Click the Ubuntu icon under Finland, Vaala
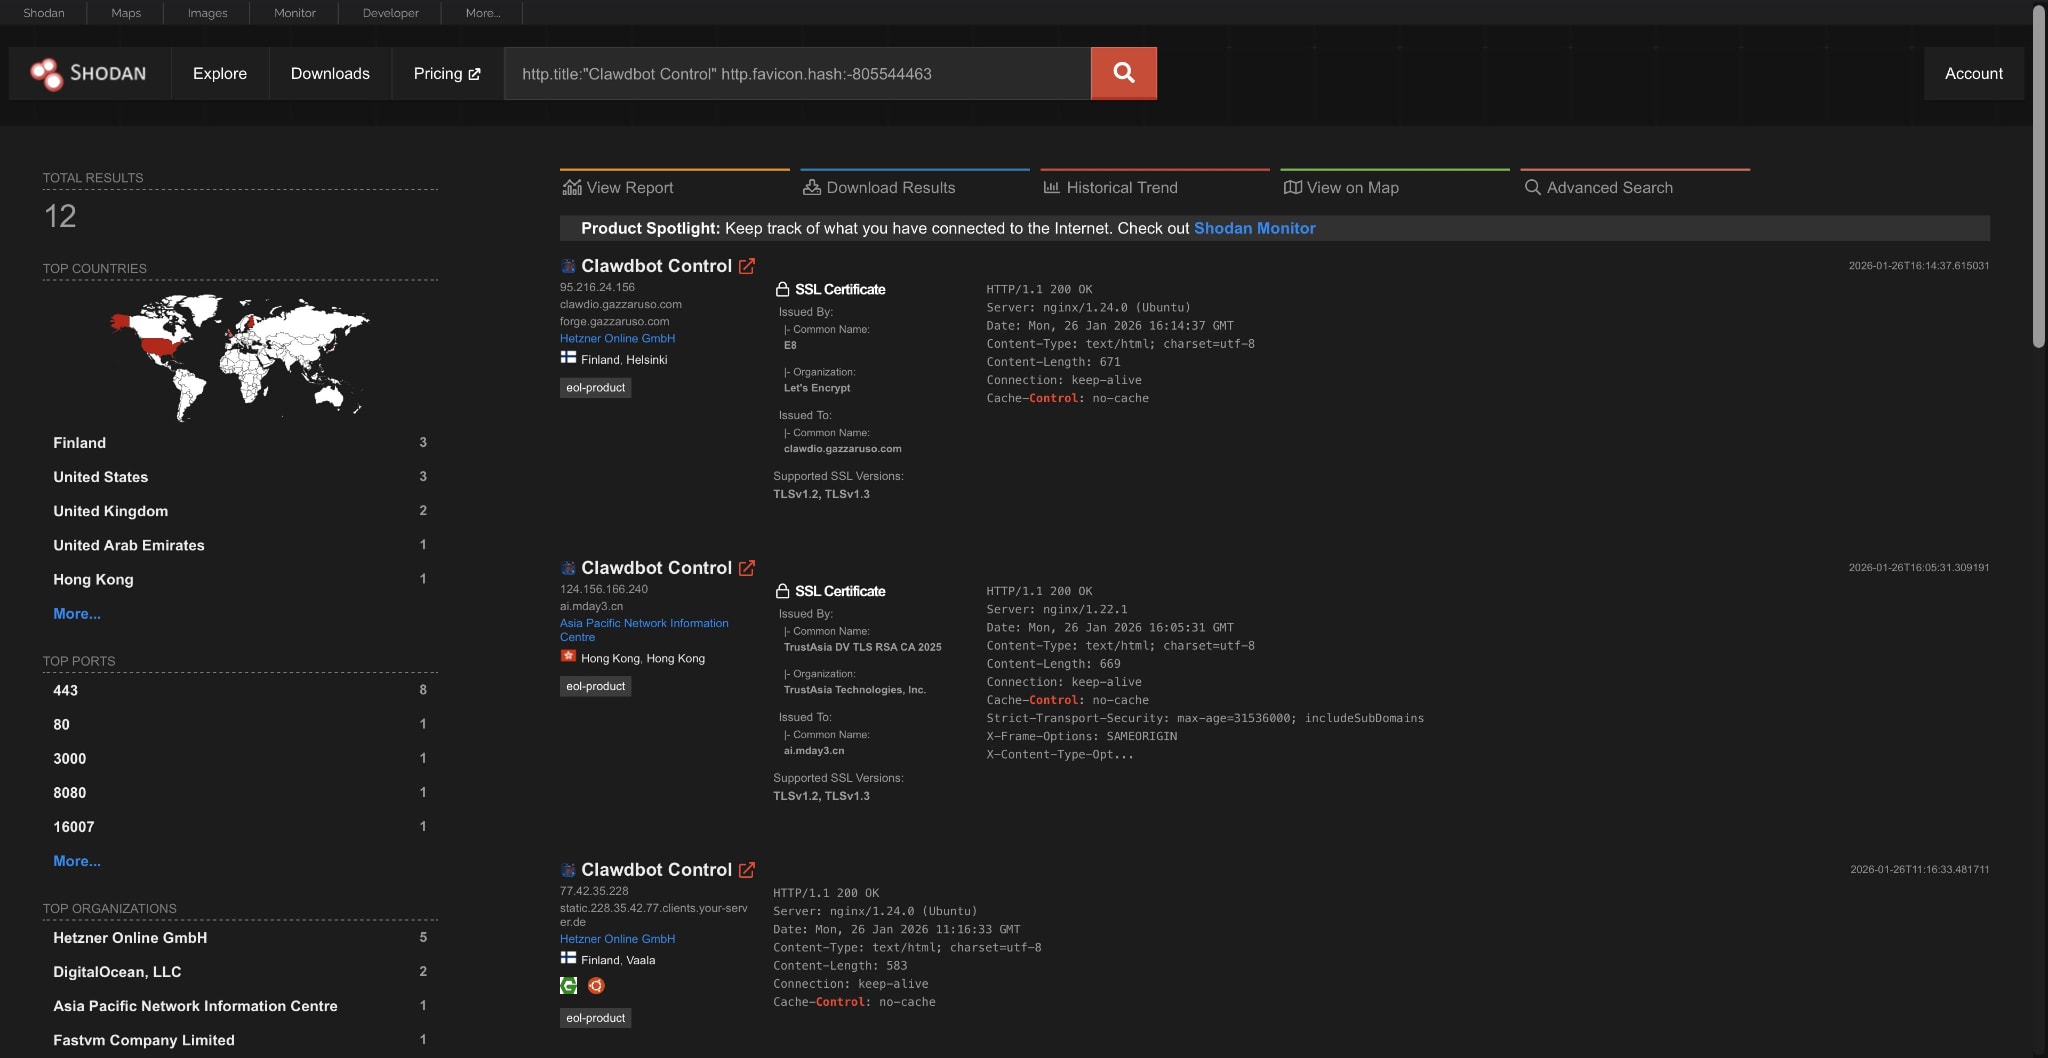This screenshot has width=2048, height=1058. coord(596,986)
